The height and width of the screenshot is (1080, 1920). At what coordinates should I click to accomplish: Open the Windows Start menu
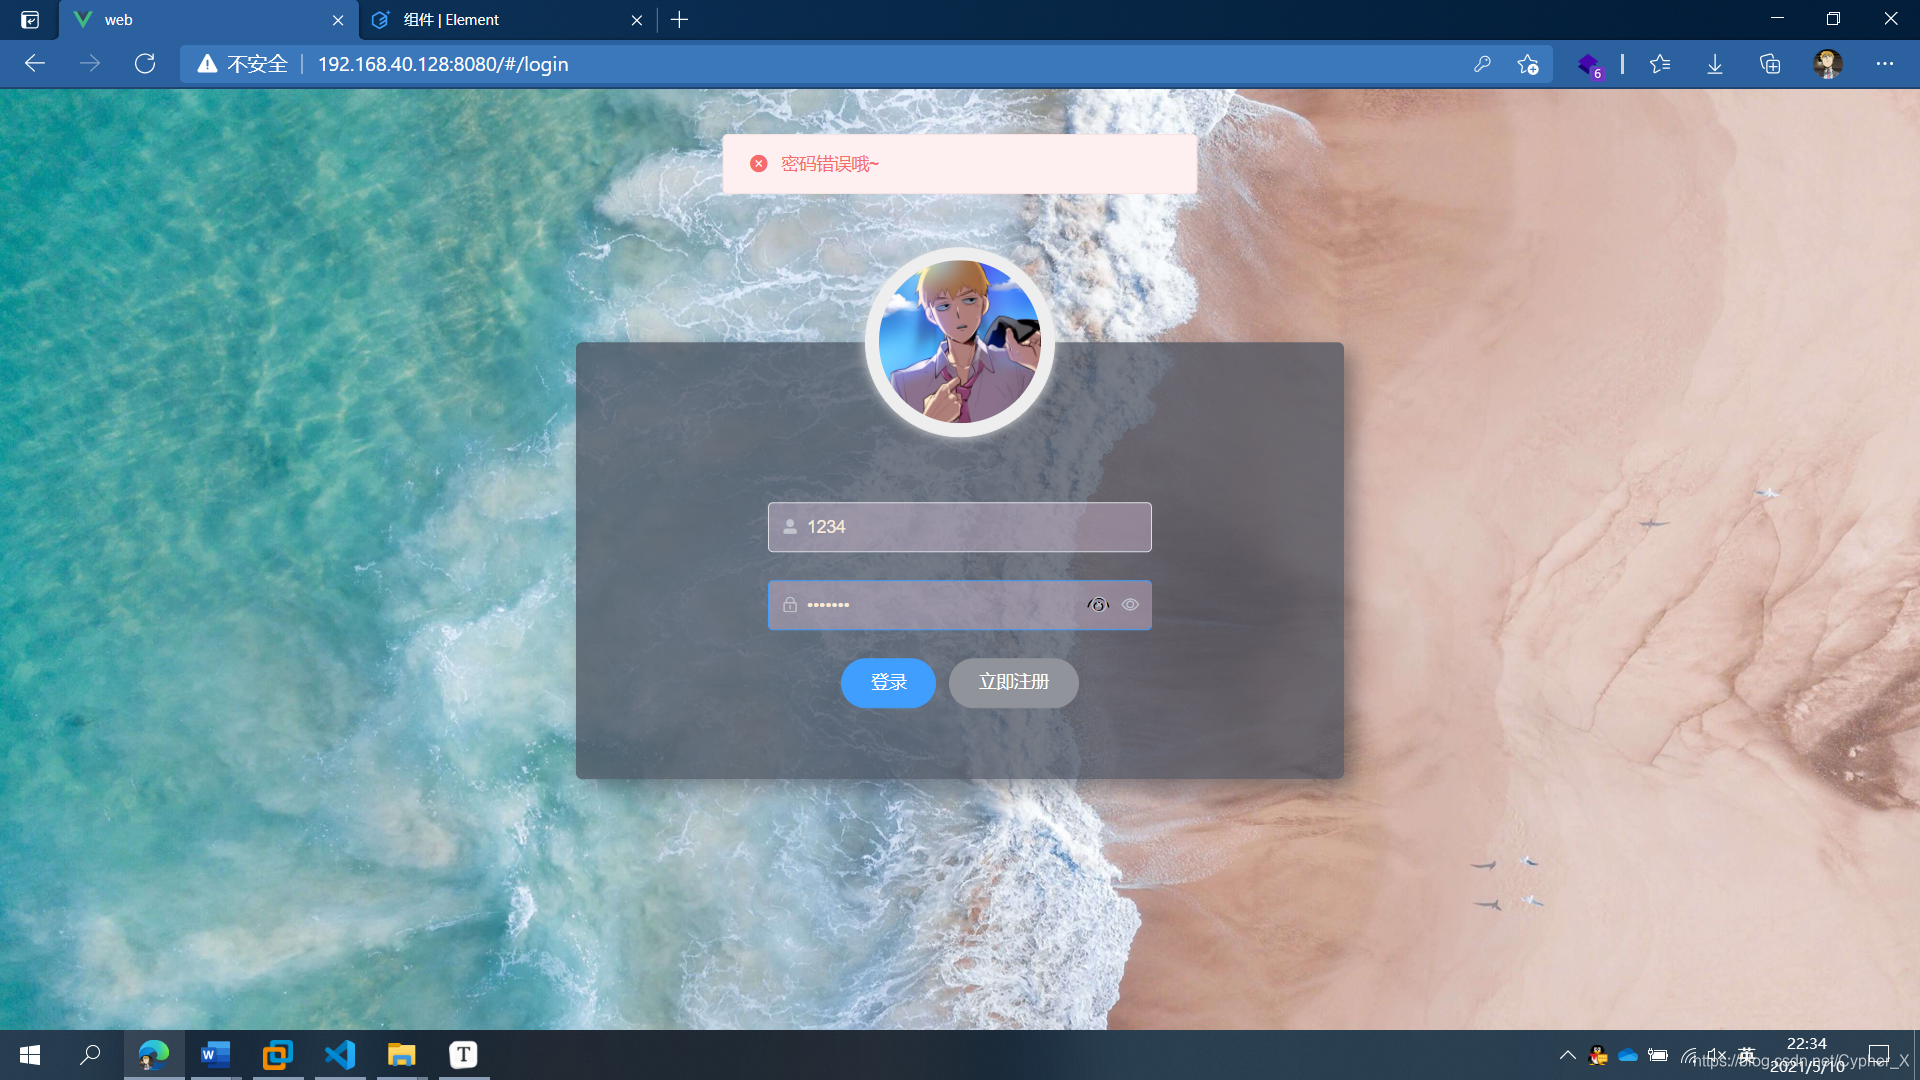pyautogui.click(x=30, y=1055)
